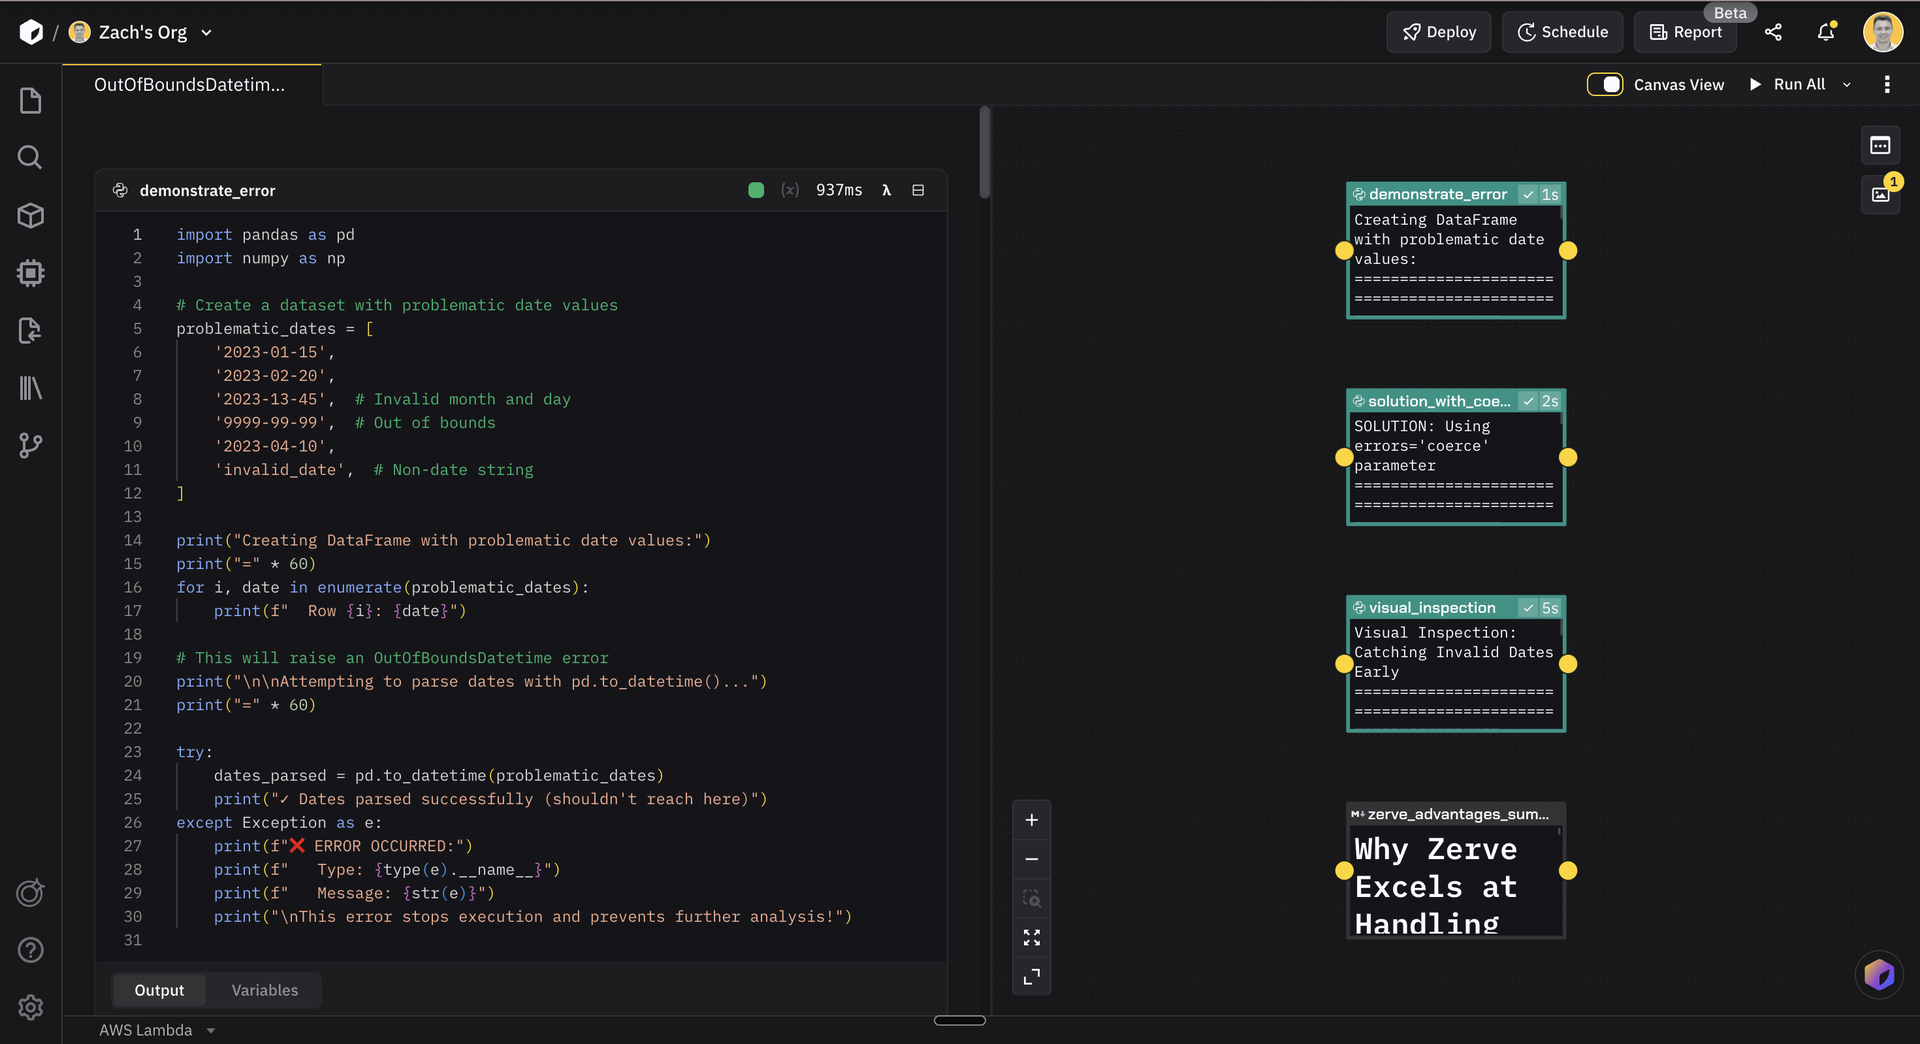Toggle the Canvas View switch
1920x1044 pixels.
1605,84
